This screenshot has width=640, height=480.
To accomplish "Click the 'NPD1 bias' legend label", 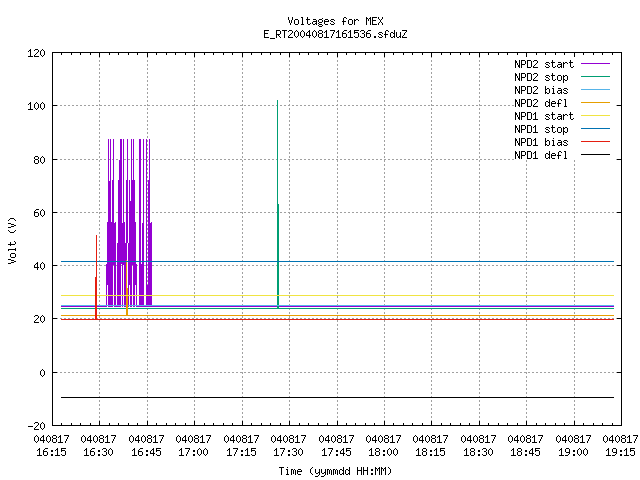I will click(541, 142).
